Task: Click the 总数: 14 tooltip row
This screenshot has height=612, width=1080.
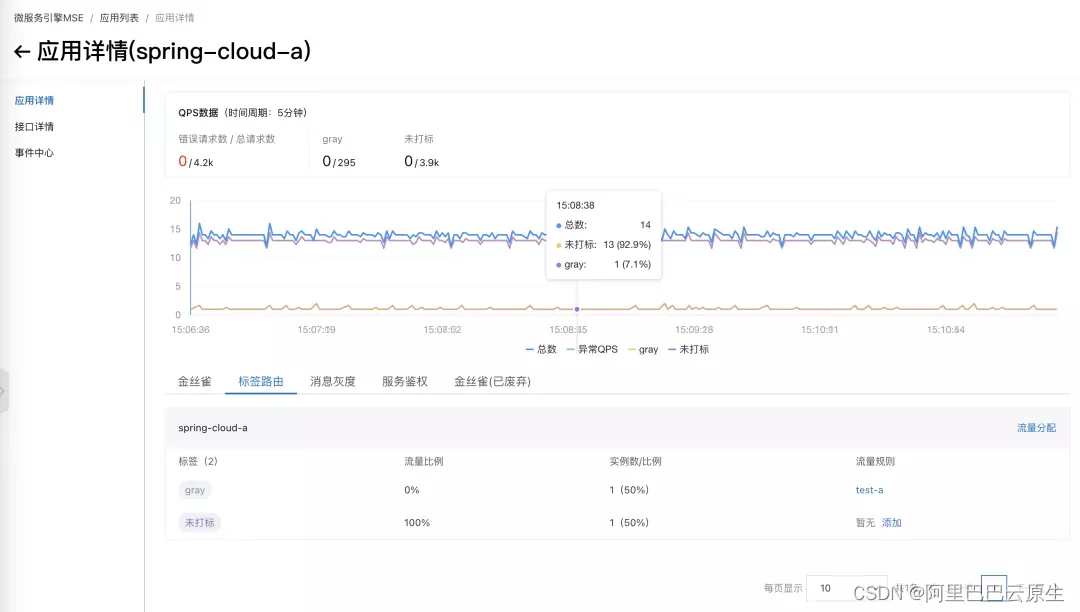Action: [x=603, y=225]
